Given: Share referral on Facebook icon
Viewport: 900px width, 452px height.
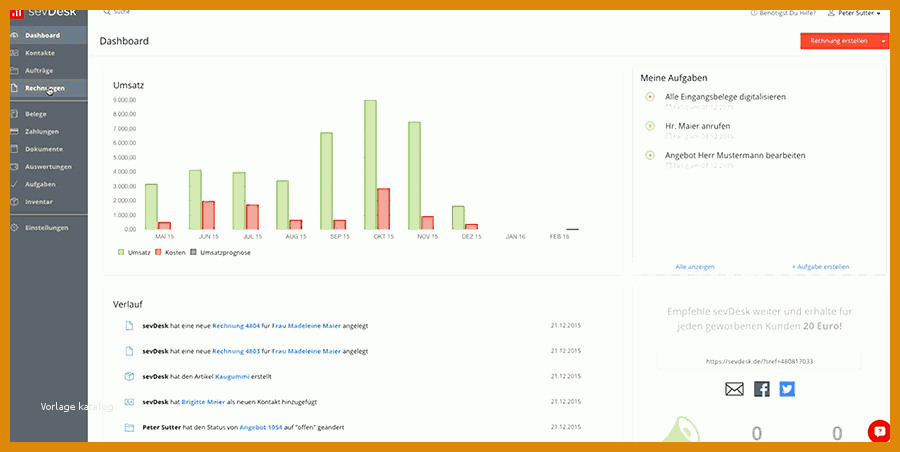Looking at the screenshot, I should [x=762, y=389].
